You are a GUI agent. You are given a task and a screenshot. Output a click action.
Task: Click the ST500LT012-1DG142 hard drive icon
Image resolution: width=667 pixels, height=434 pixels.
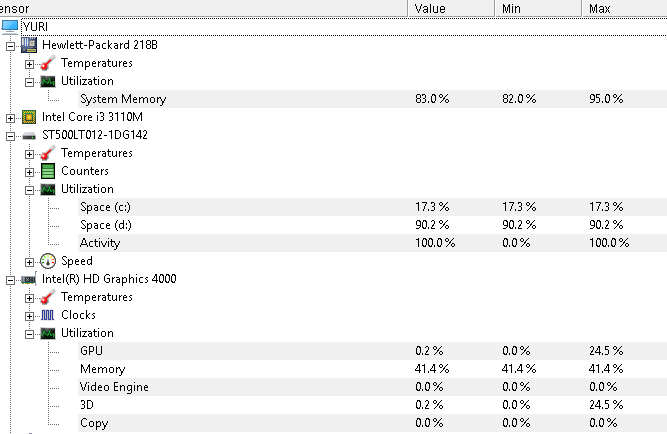(x=29, y=135)
